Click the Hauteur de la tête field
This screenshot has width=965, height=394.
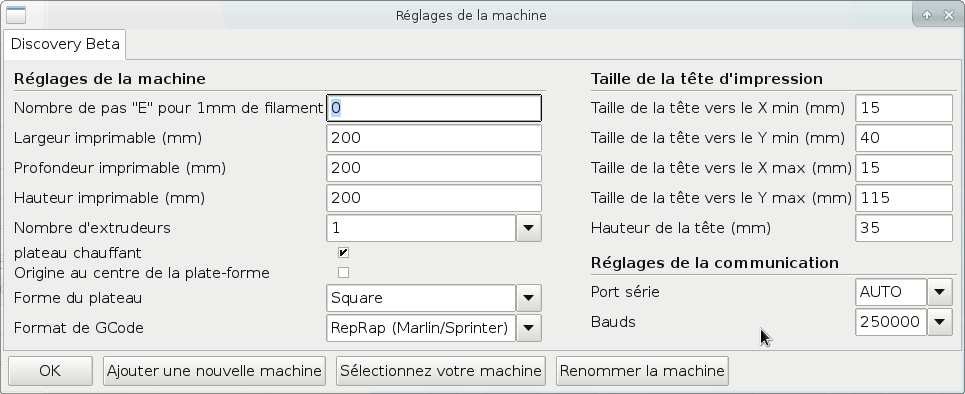tap(904, 228)
